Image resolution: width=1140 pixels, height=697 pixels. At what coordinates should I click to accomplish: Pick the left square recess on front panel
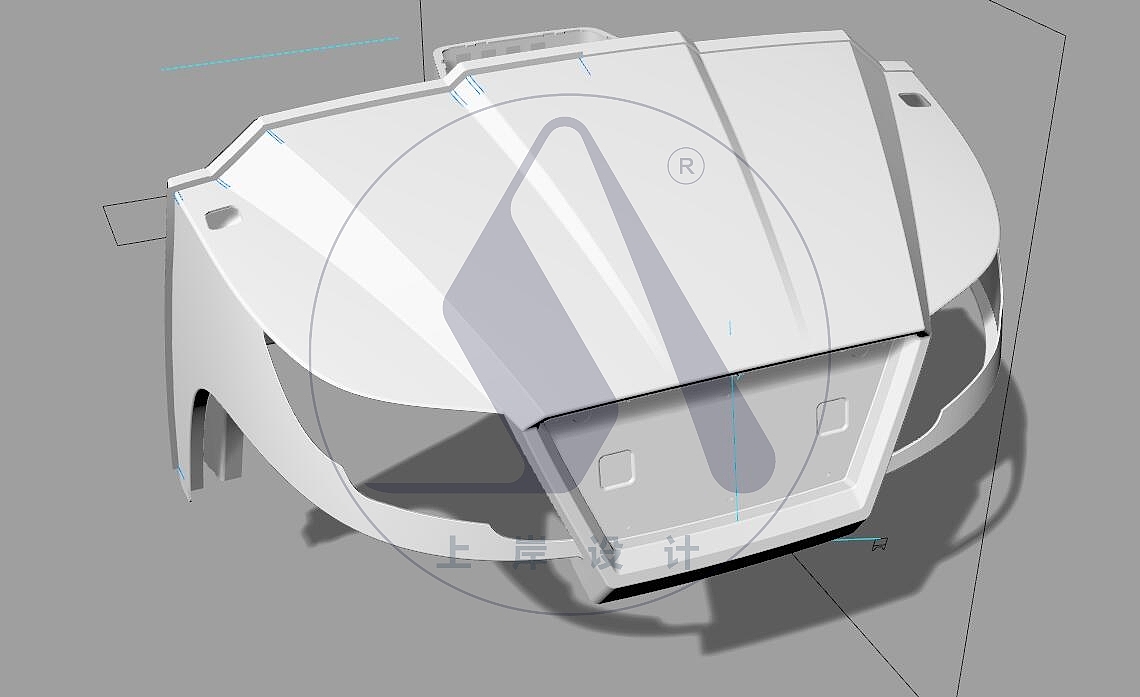point(616,469)
